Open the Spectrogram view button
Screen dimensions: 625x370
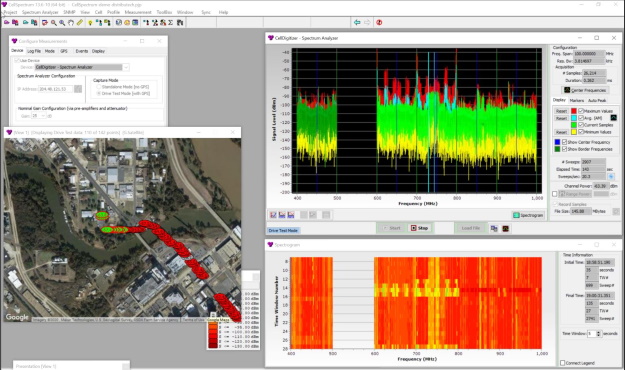tap(528, 215)
